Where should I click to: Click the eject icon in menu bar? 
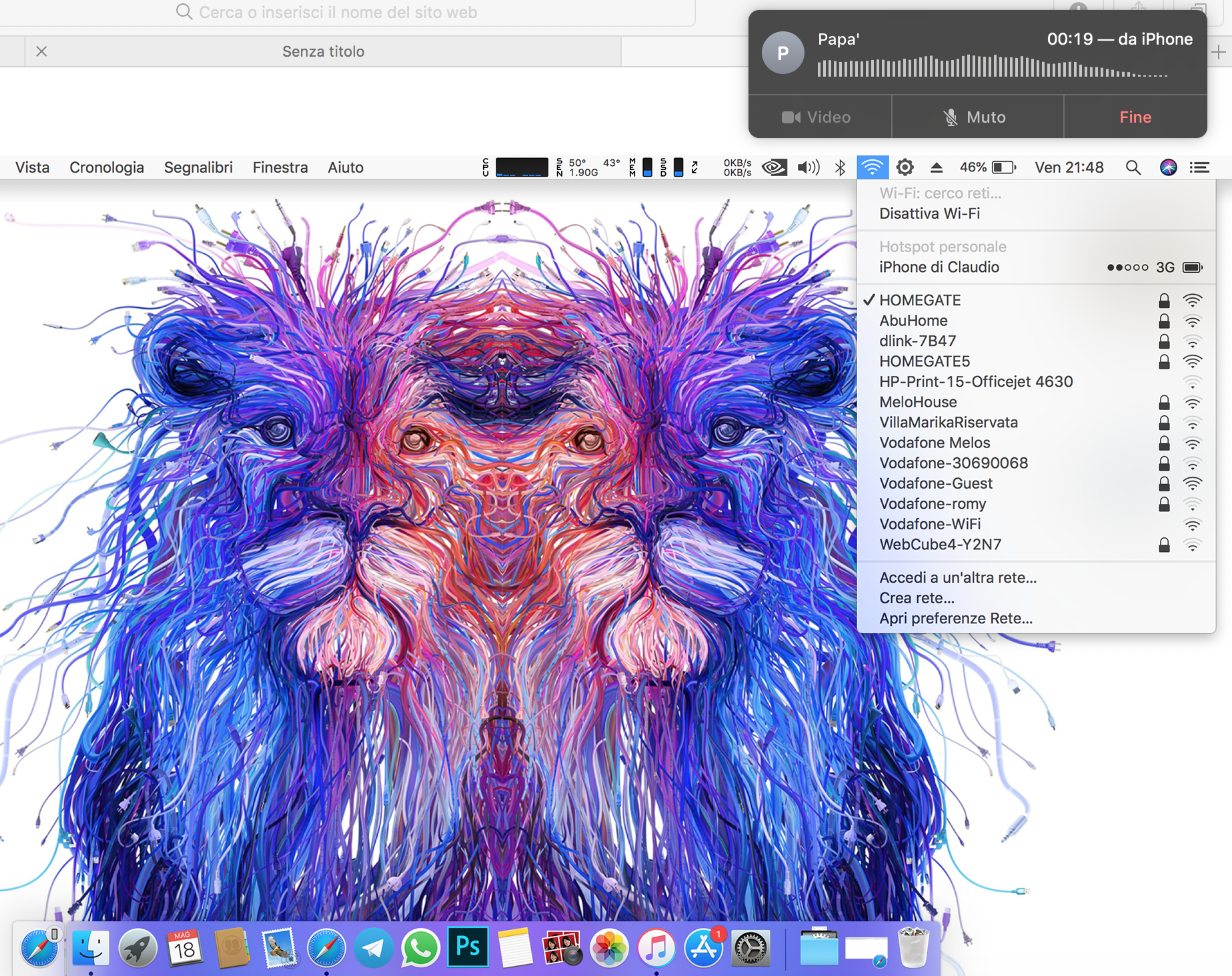pyautogui.click(x=937, y=167)
